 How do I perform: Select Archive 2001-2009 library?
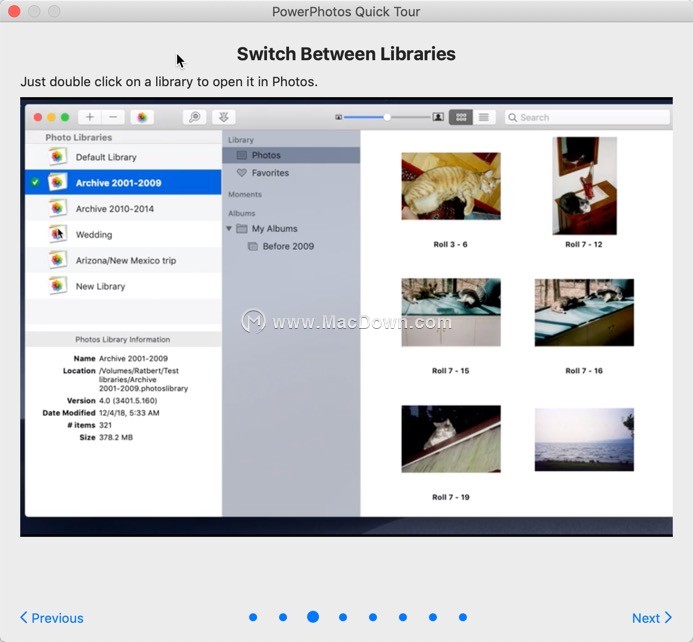tap(123, 182)
